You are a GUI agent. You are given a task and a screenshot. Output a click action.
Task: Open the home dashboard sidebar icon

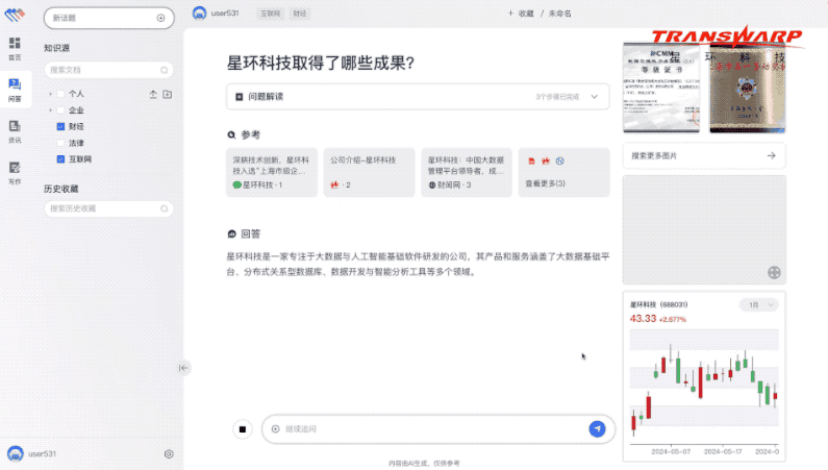point(15,43)
